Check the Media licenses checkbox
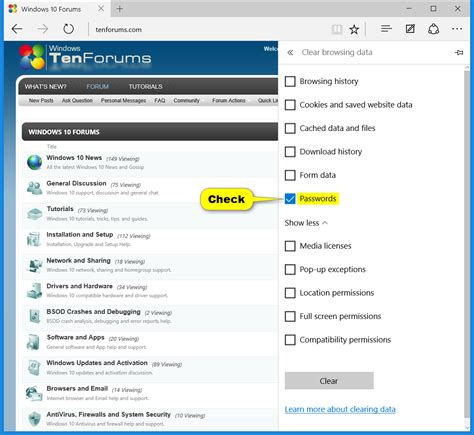 point(290,246)
